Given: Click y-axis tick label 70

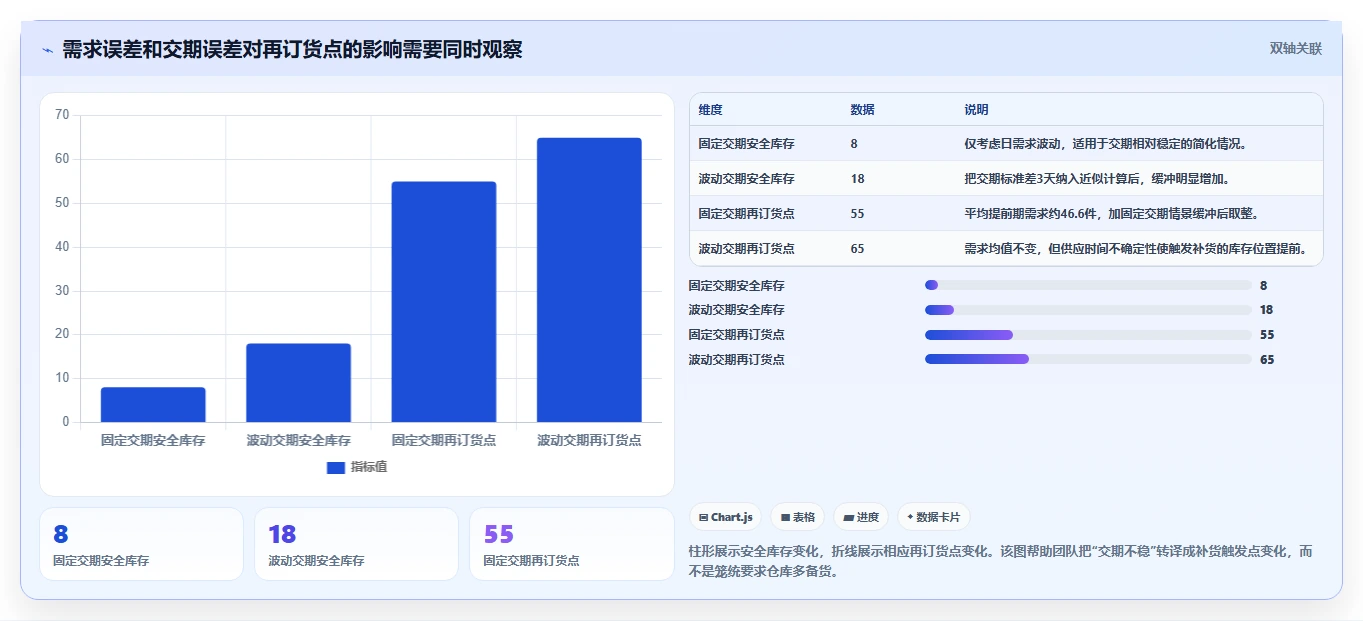Looking at the screenshot, I should pos(62,115).
